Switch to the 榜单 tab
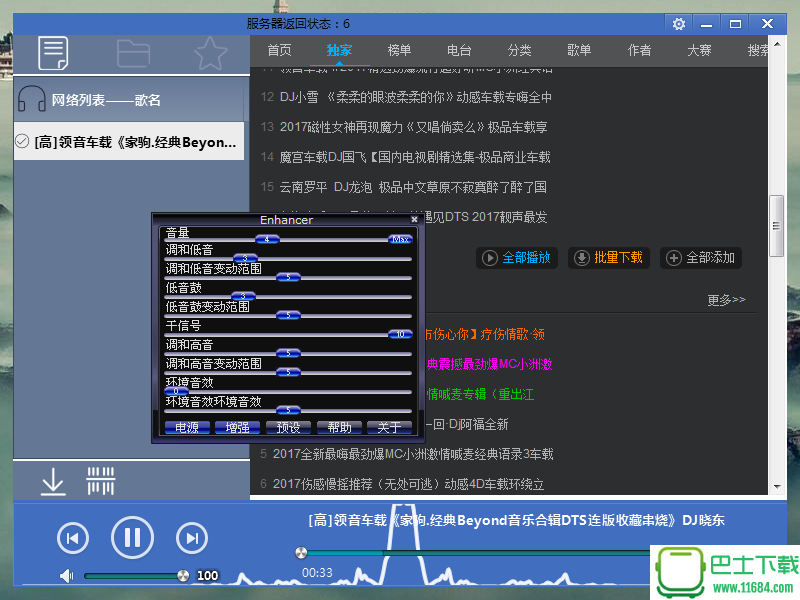Image resolution: width=800 pixels, height=600 pixels. click(x=399, y=50)
